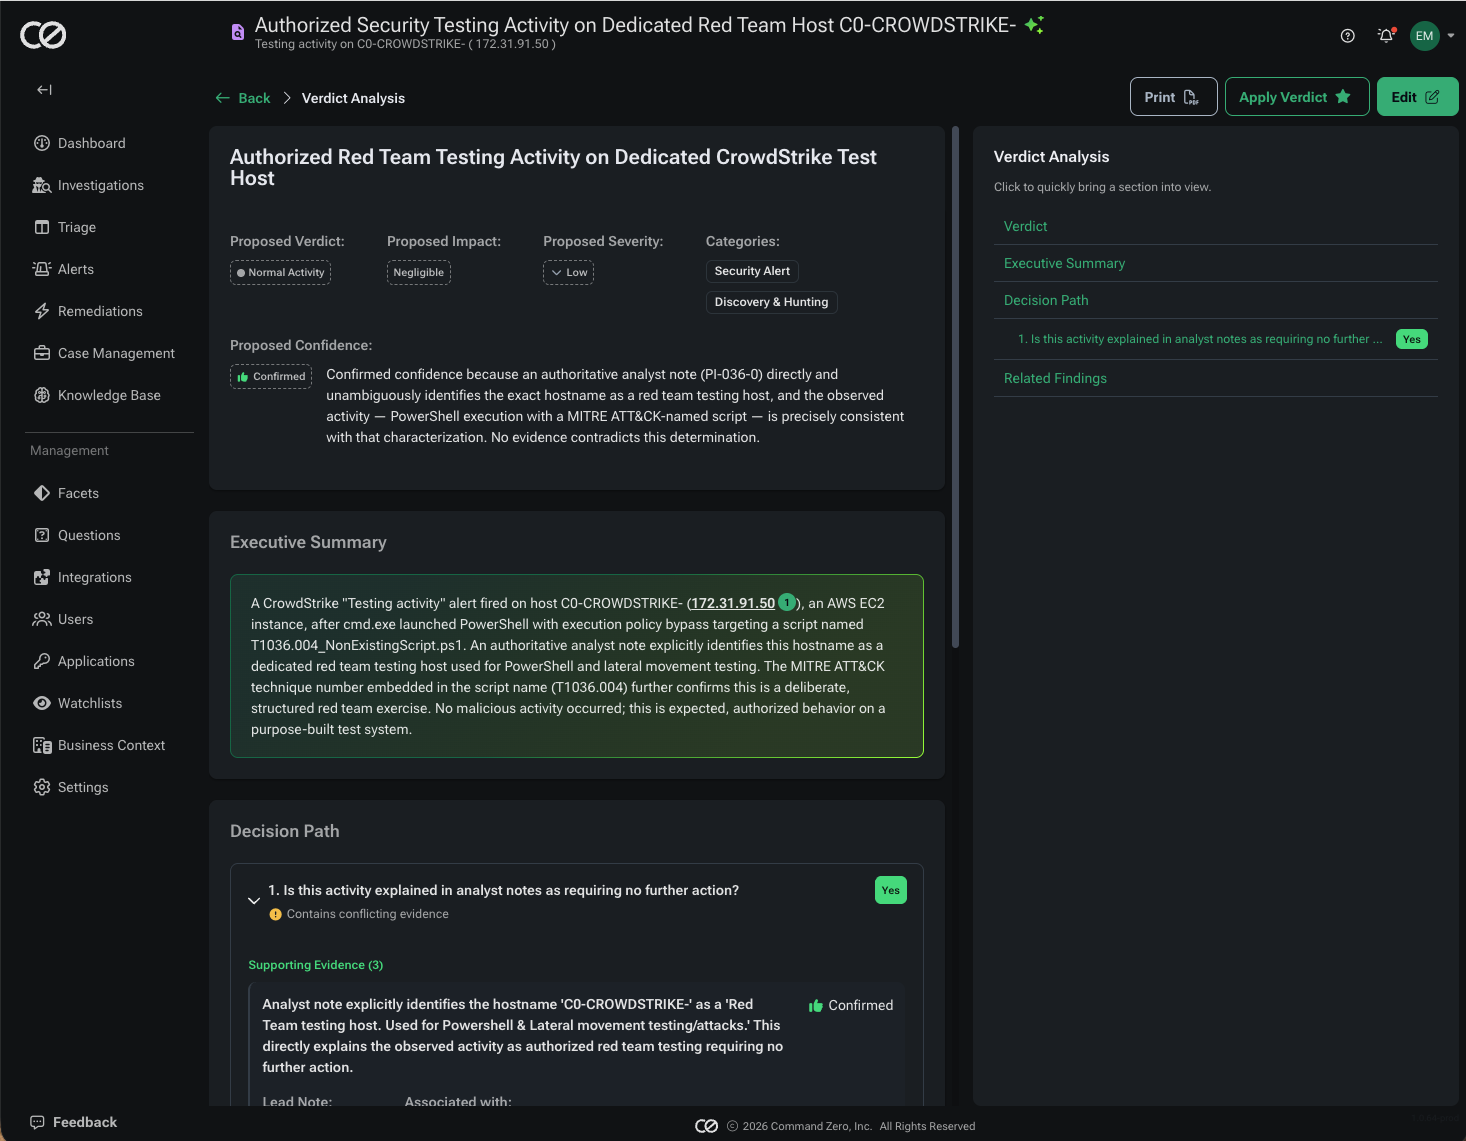Click the help question mark icon
This screenshot has width=1466, height=1141.
click(1348, 36)
